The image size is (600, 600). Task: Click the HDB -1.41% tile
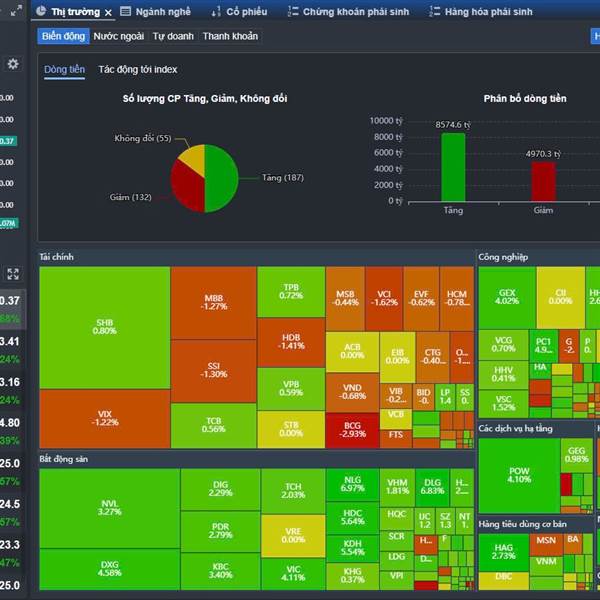point(291,342)
